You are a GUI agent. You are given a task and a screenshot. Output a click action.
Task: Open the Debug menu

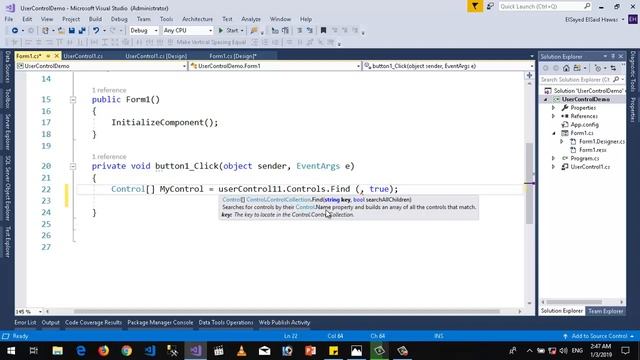coord(119,19)
